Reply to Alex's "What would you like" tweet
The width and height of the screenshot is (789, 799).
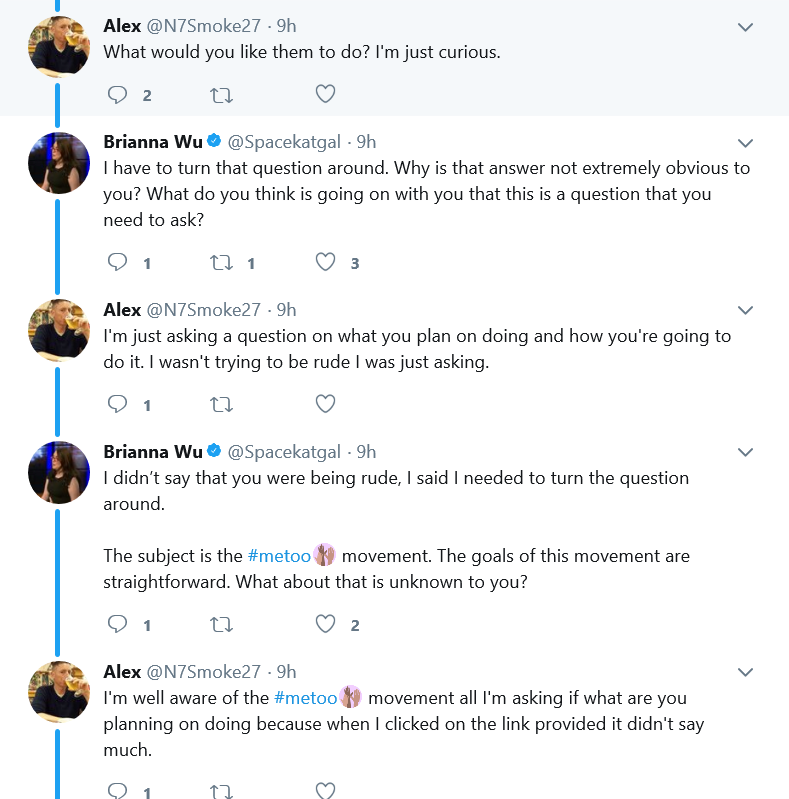(117, 95)
